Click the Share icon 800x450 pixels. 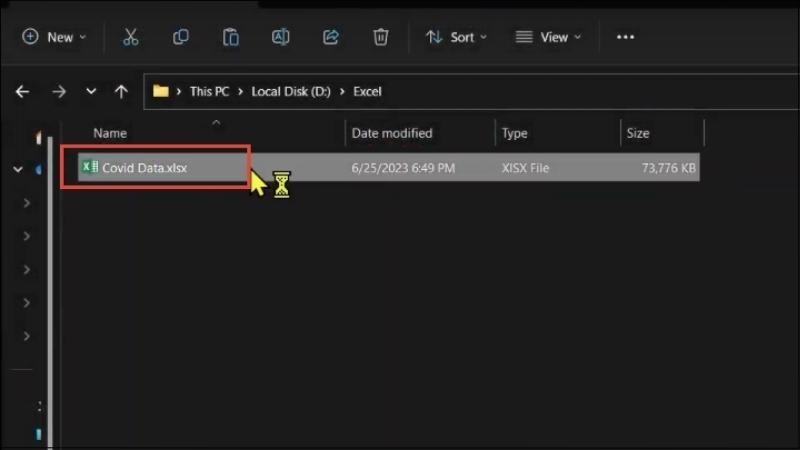point(331,37)
